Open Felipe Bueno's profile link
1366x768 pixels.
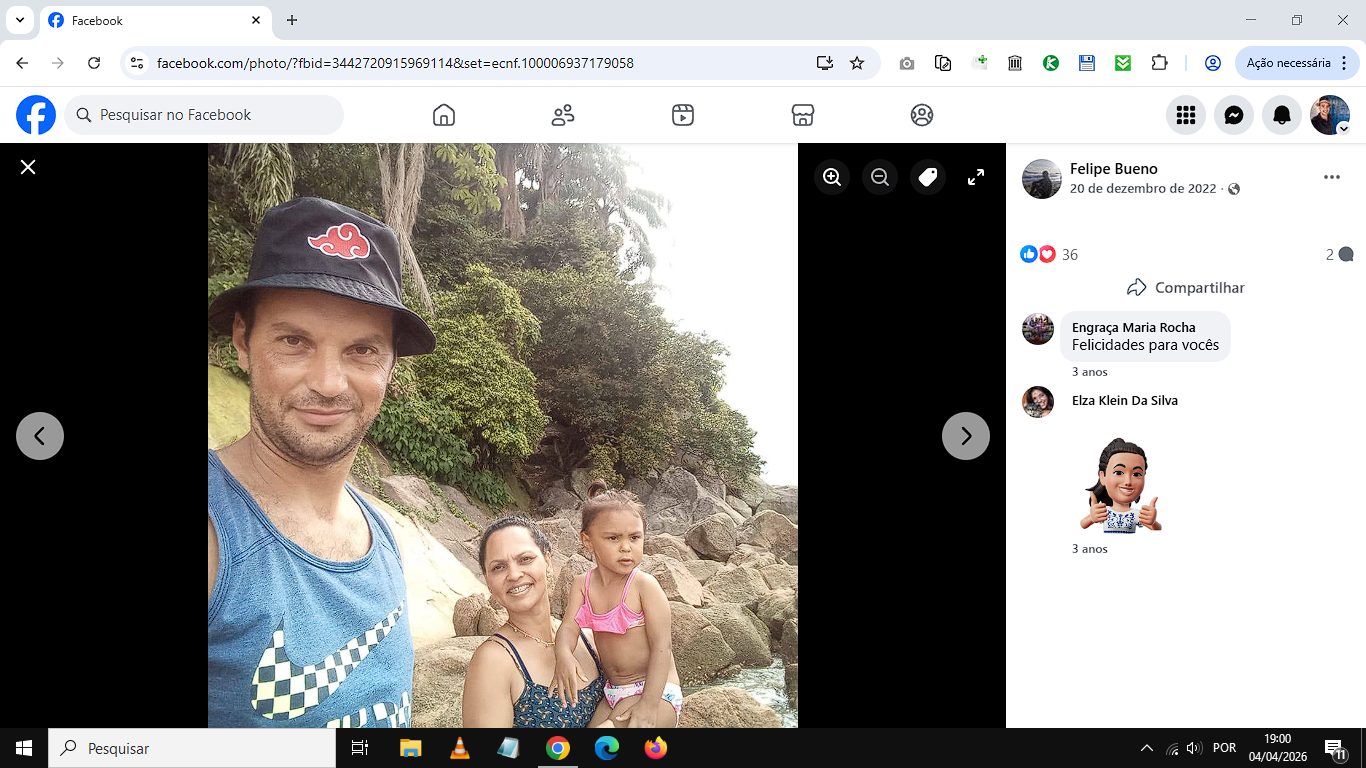pos(1113,169)
